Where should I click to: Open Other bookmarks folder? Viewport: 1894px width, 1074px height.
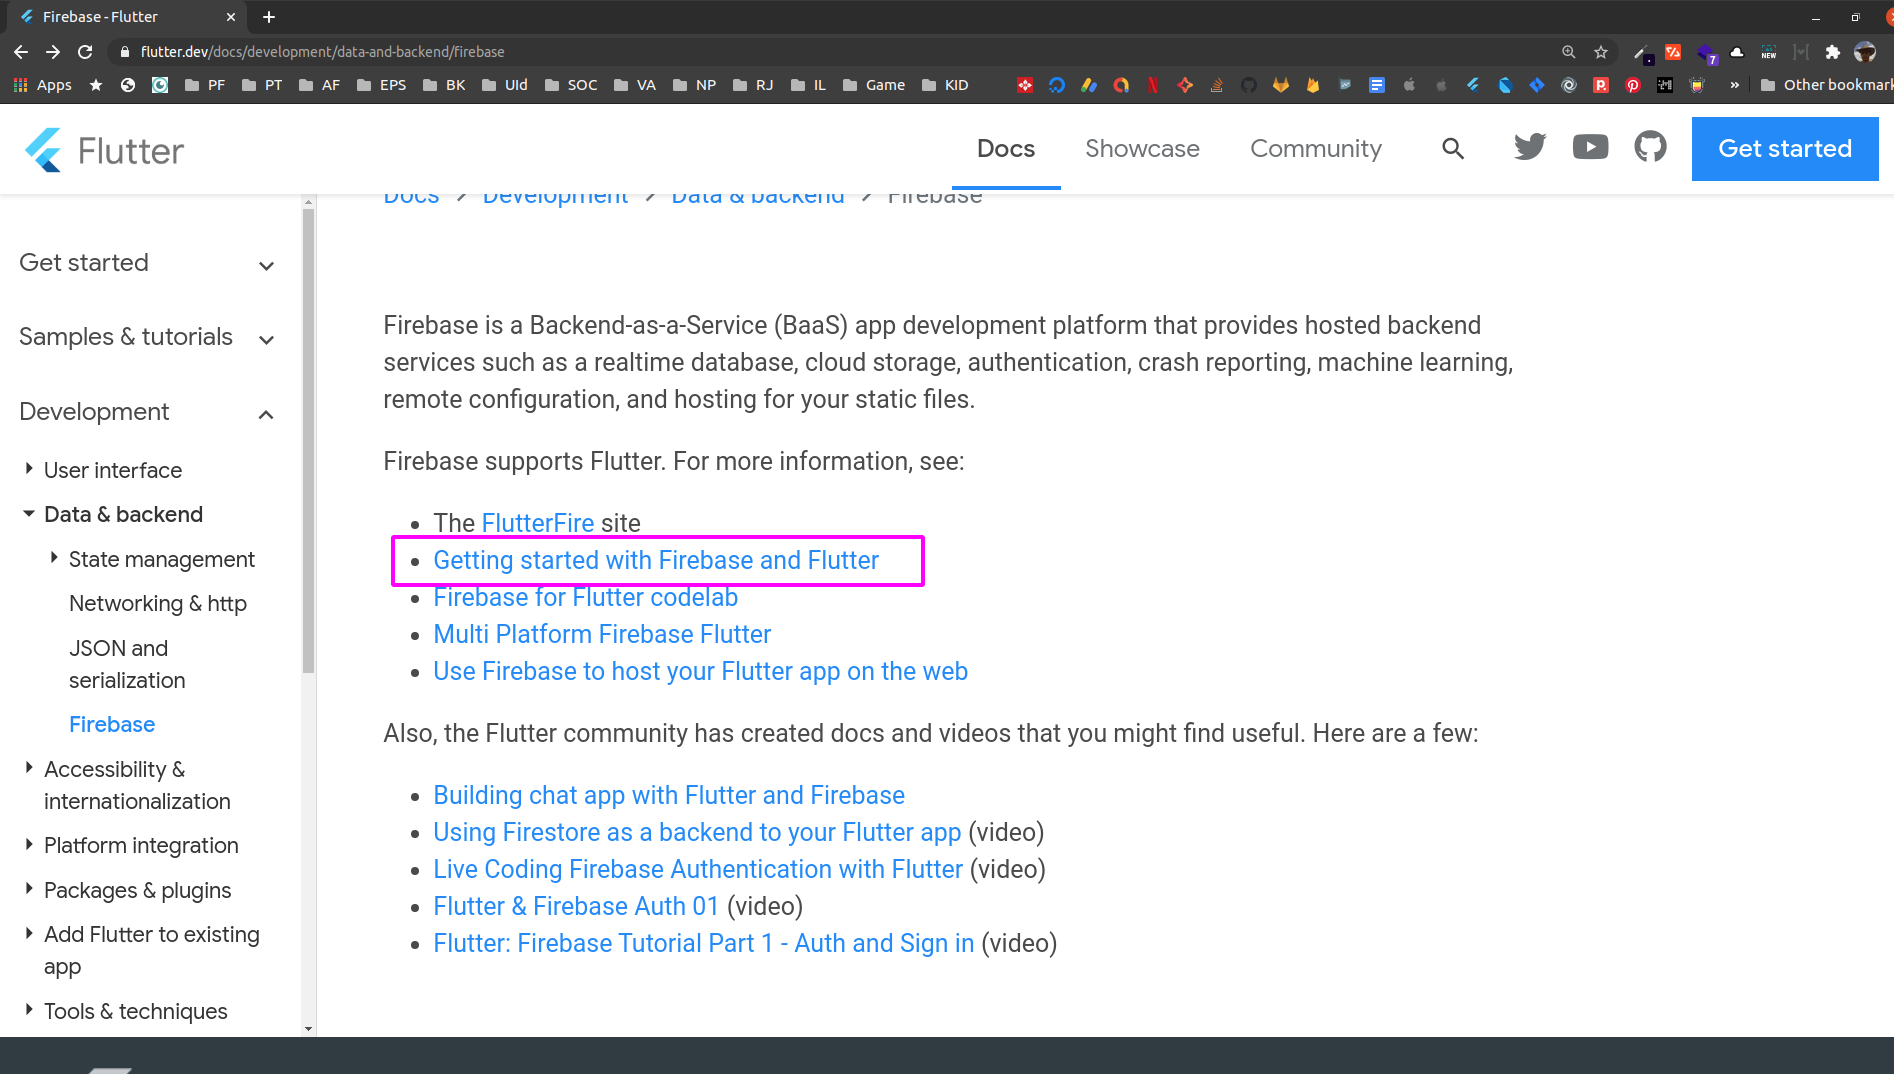[1826, 85]
